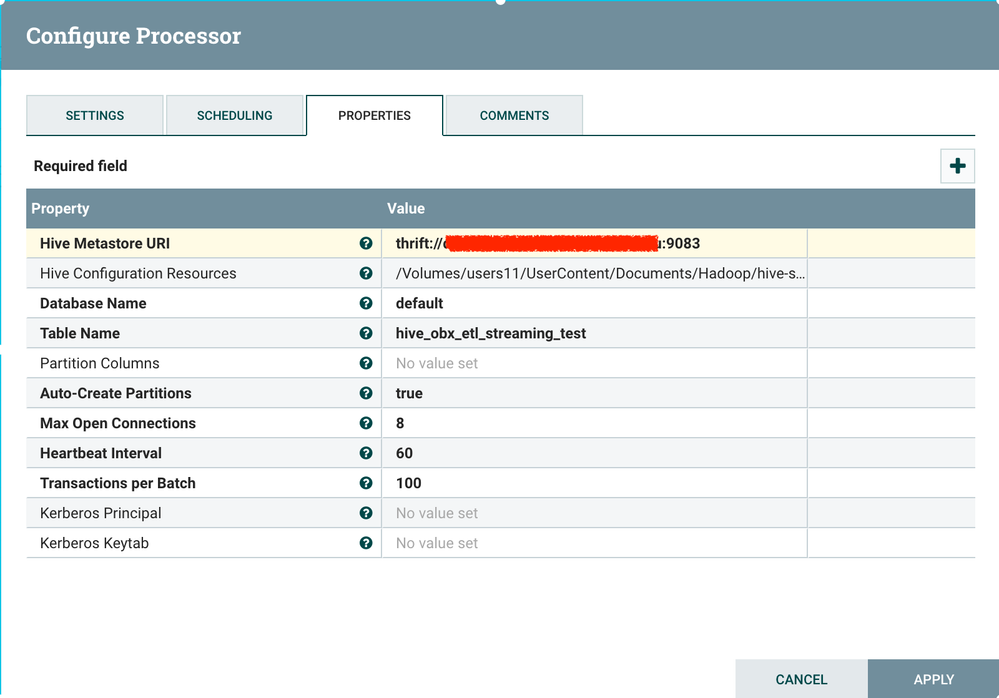This screenshot has height=698, width=999.
Task: Edit Transactions per Batch value 100
Action: [x=594, y=483]
